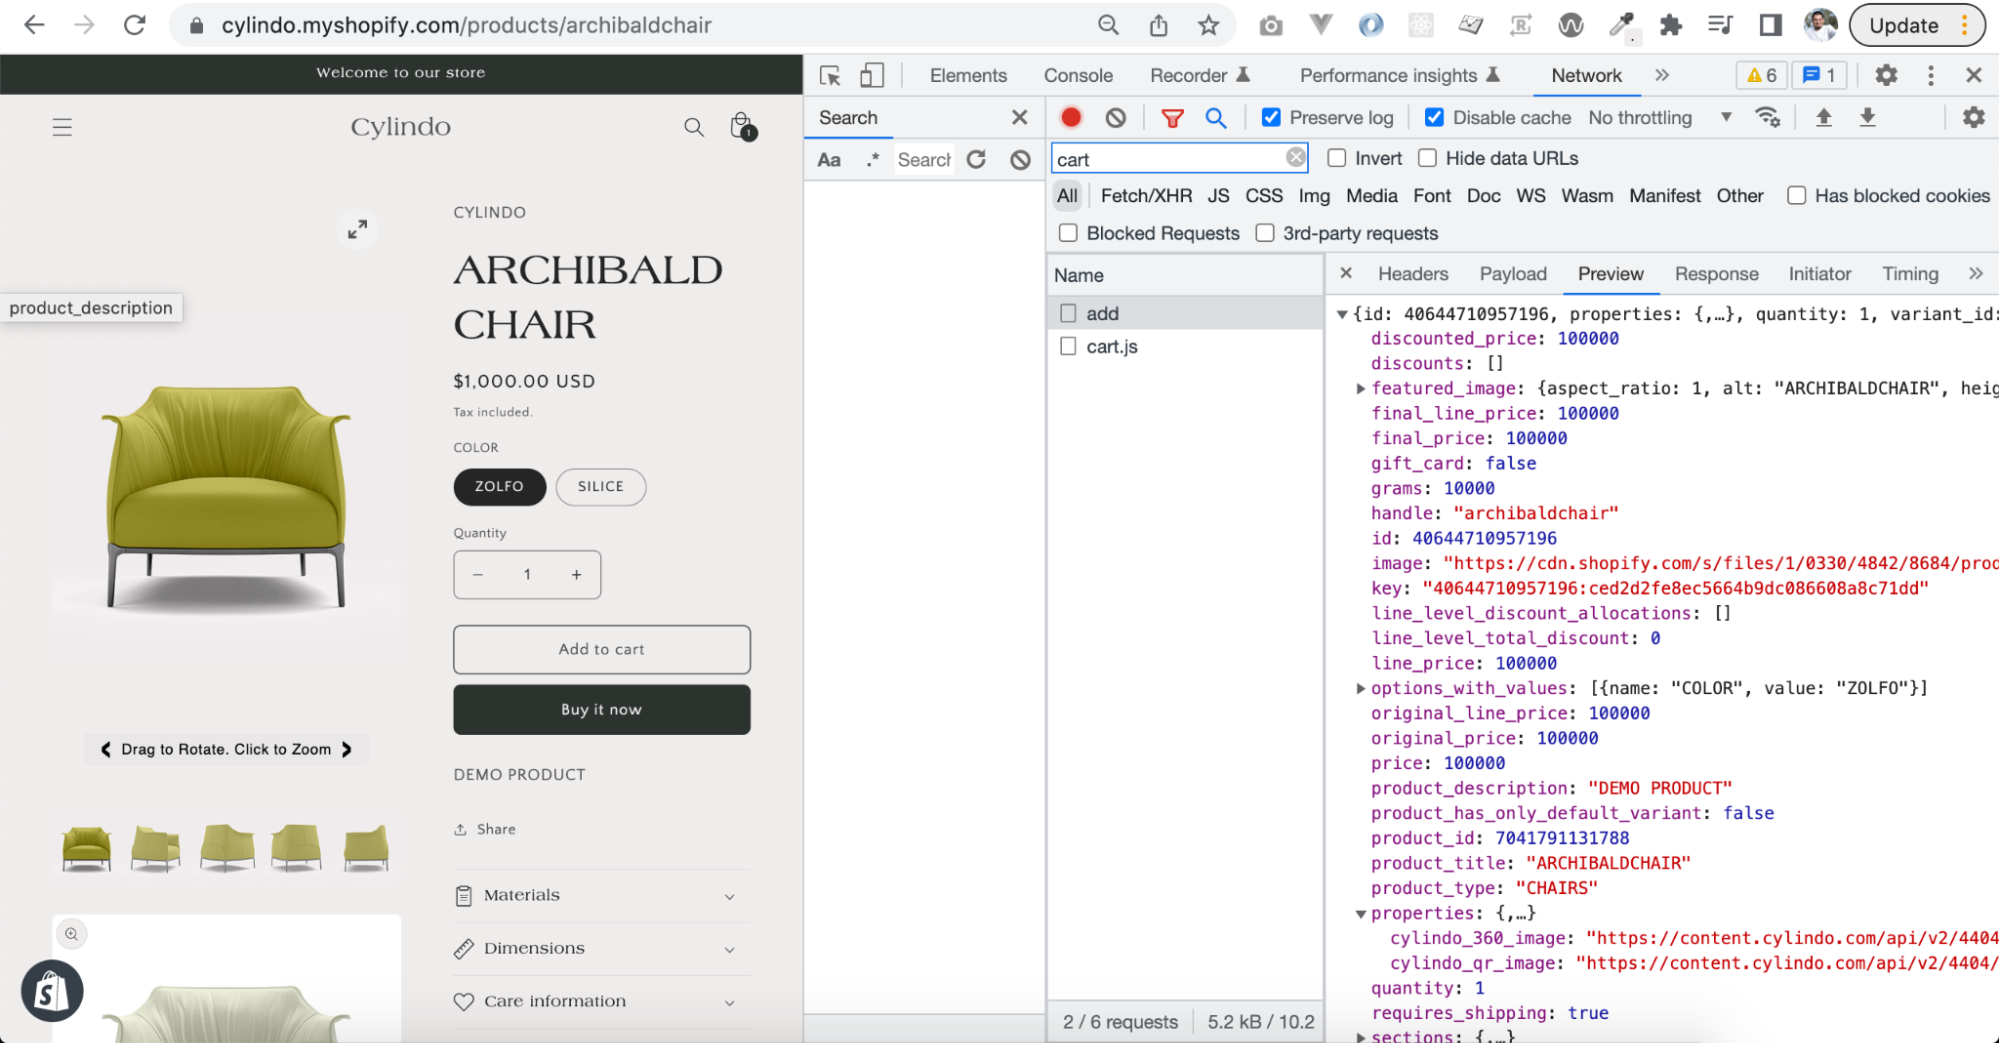Screen dimensions: 1999x1044
Task: Clear the cart filter text
Action: coord(1295,157)
